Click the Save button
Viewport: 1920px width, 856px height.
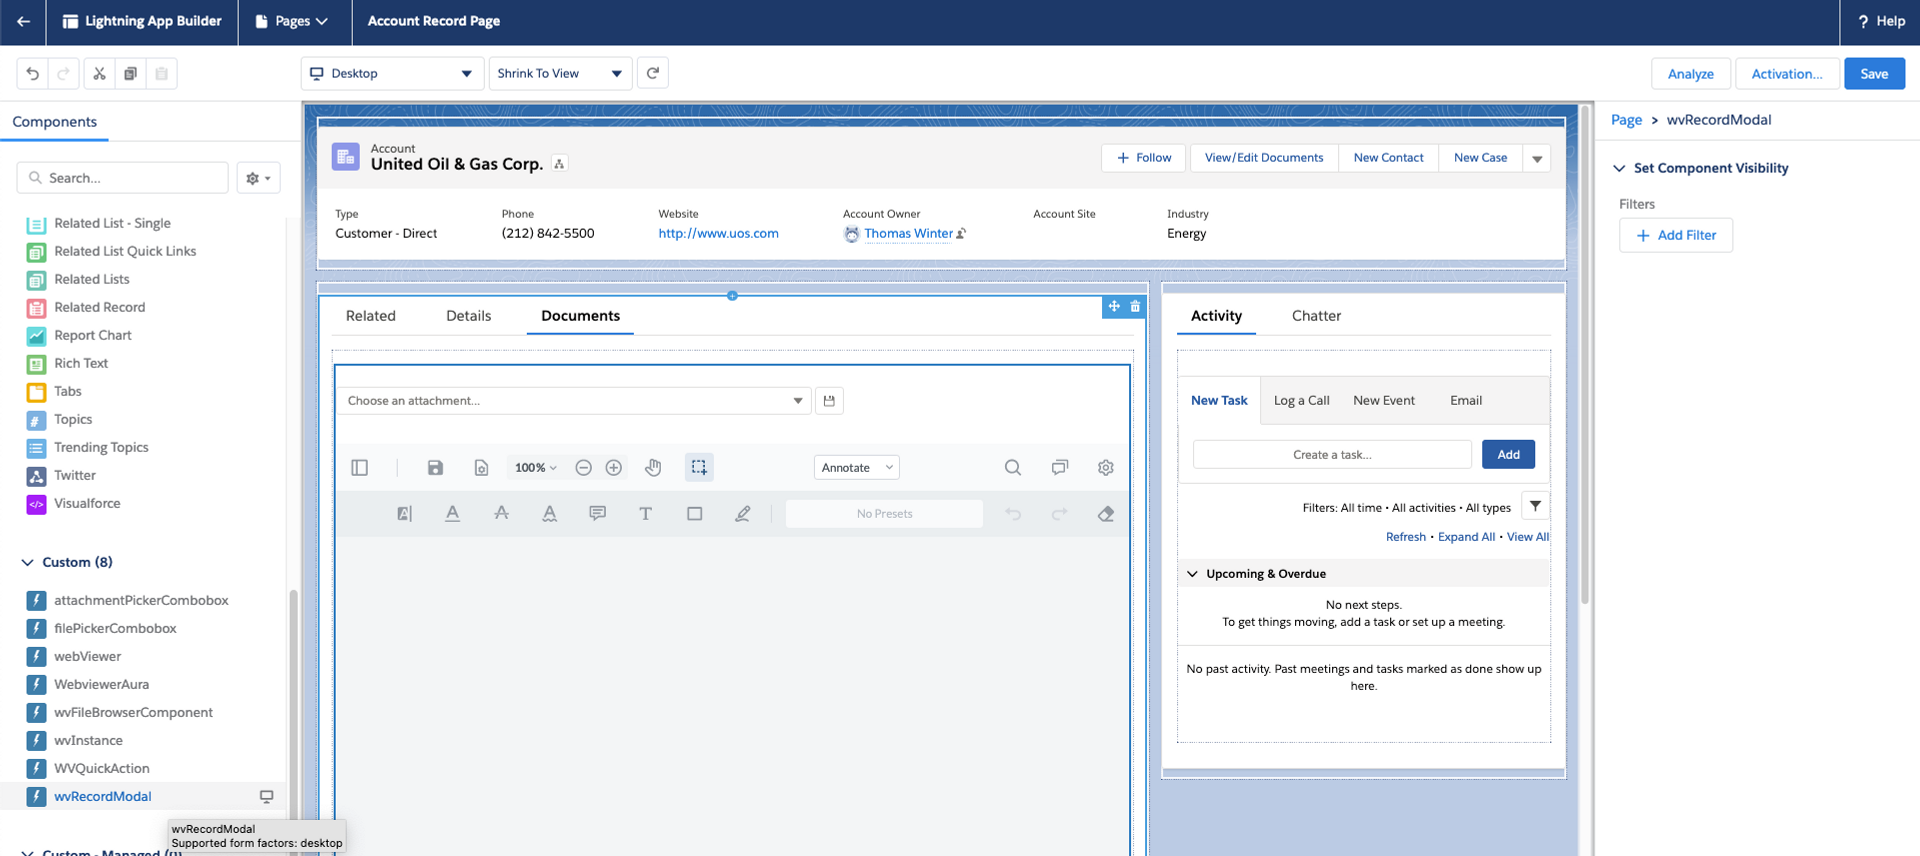[x=1874, y=73]
